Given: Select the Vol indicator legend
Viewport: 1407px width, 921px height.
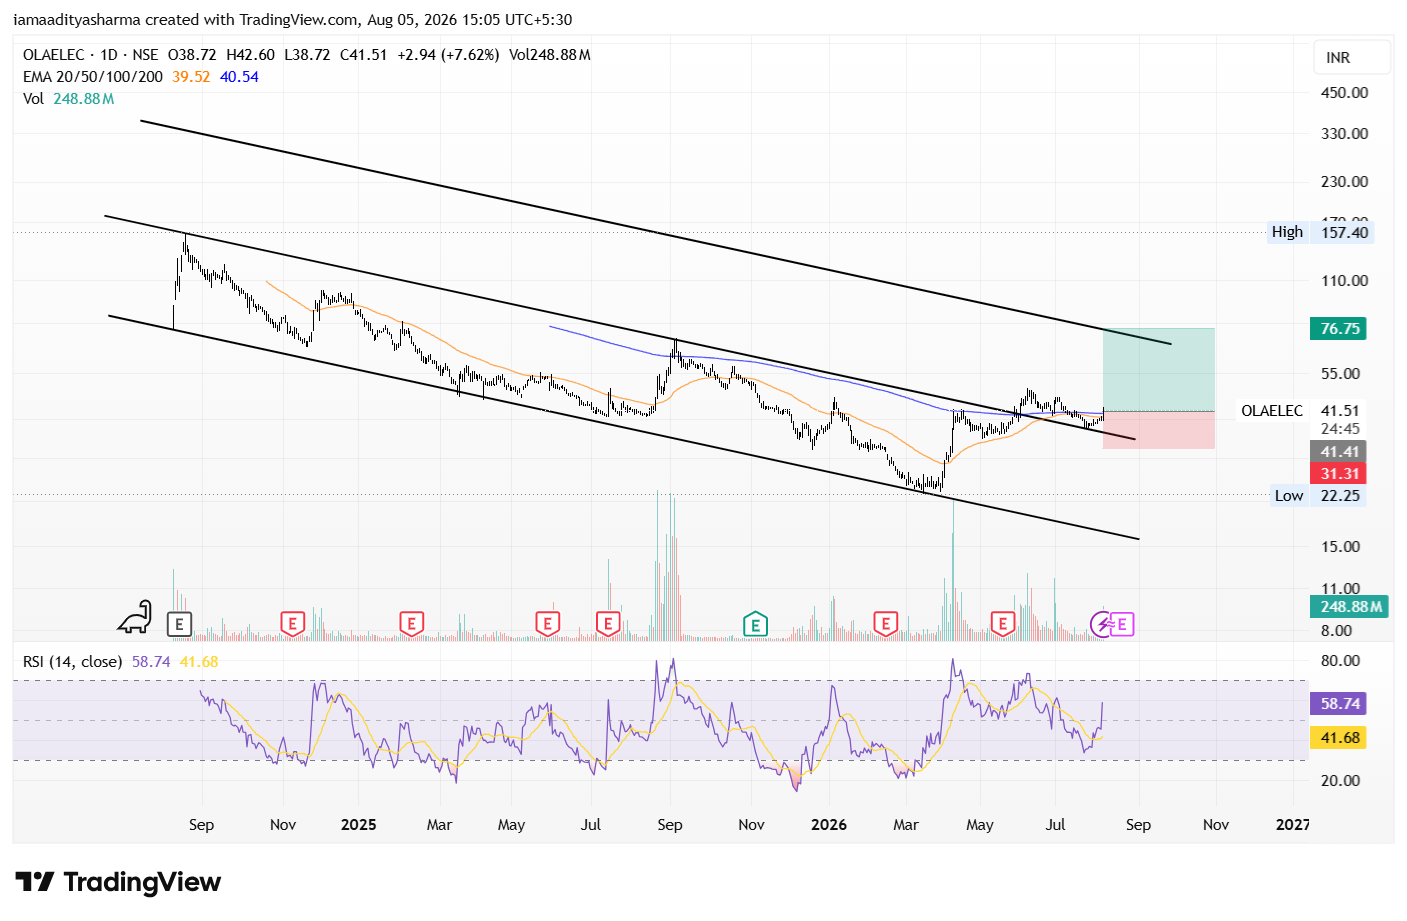Looking at the screenshot, I should click(x=34, y=99).
